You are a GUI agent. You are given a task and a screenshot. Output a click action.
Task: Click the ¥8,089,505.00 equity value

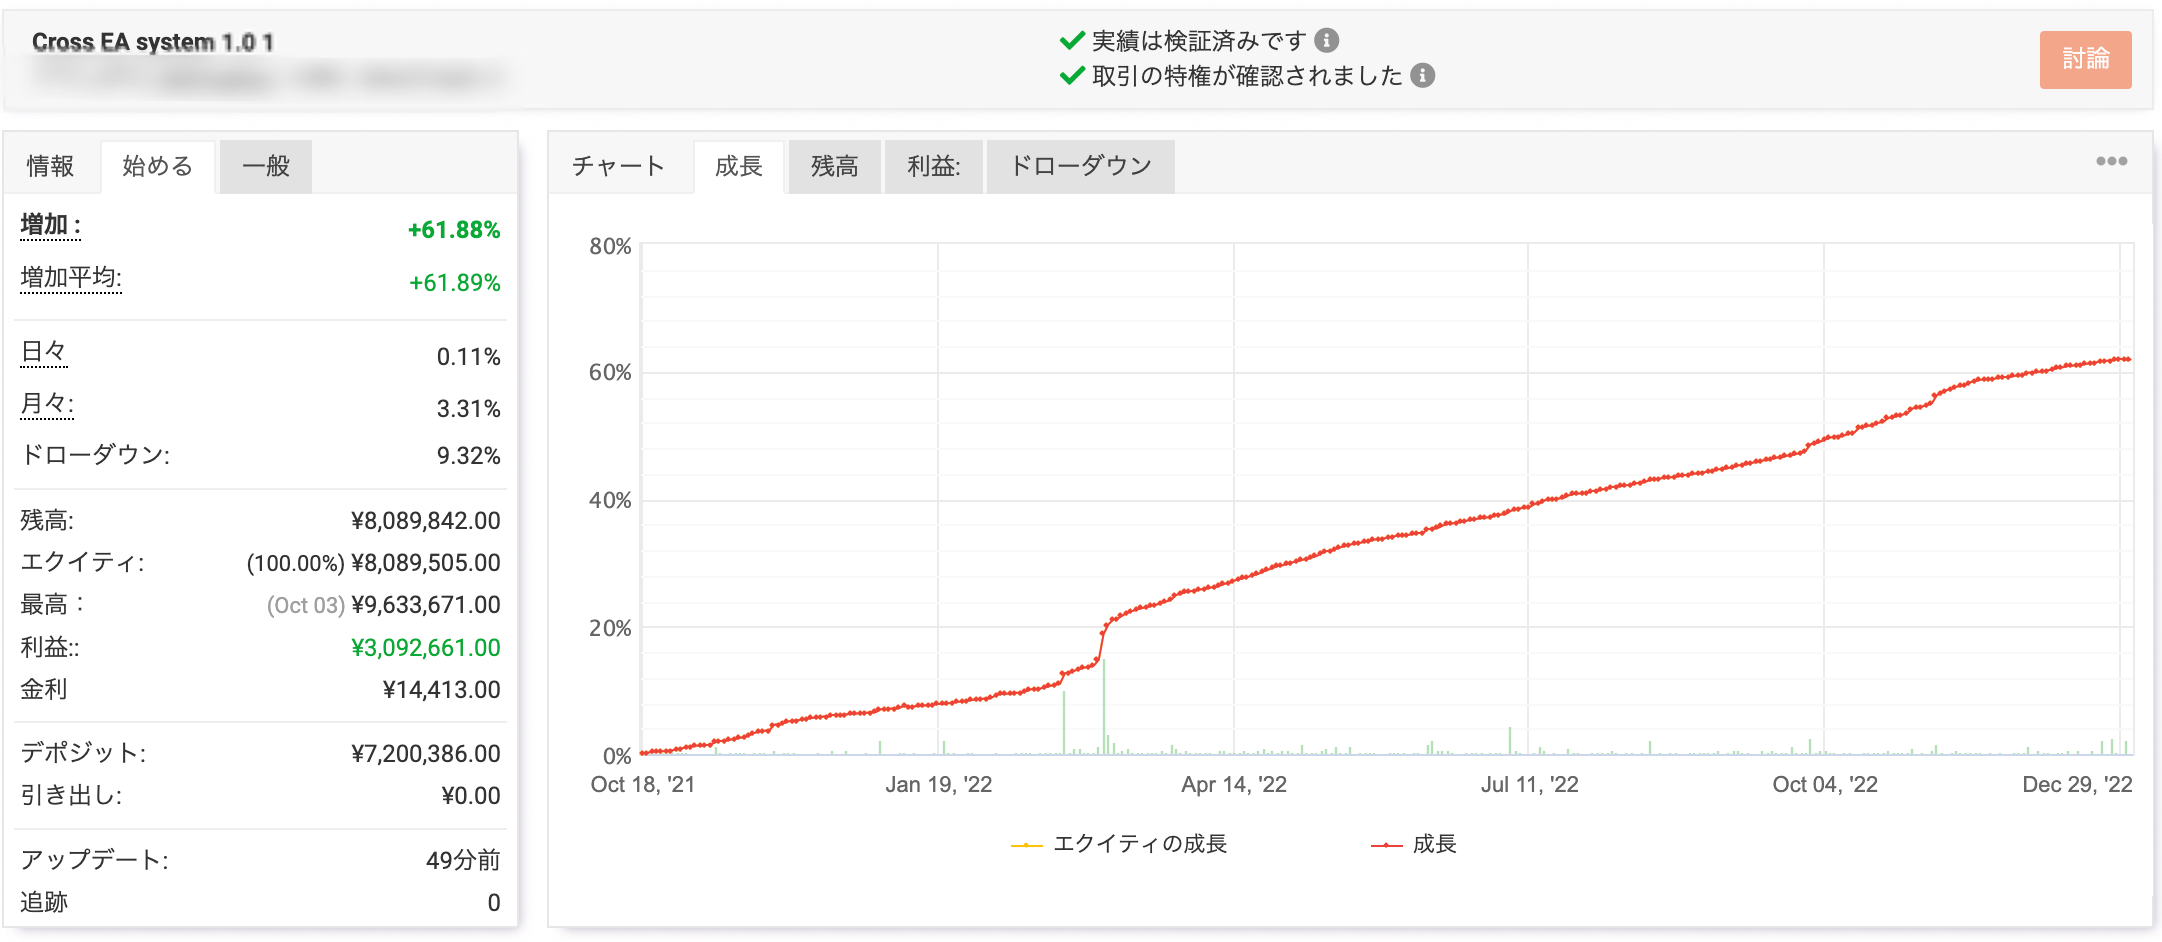click(x=426, y=563)
